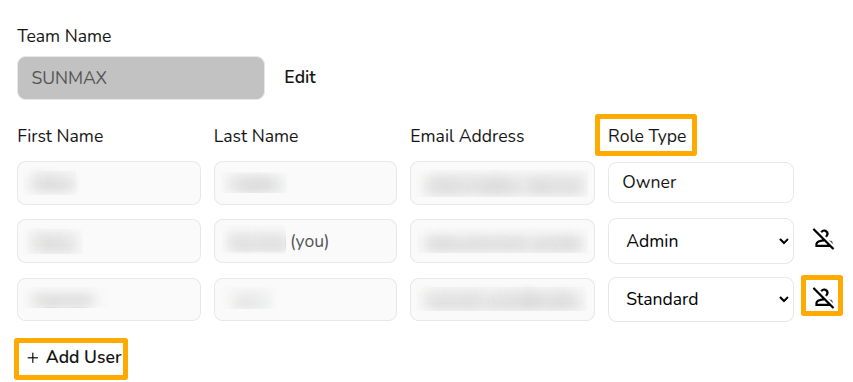Select the Admin row email address field
The image size is (853, 382).
[502, 241]
